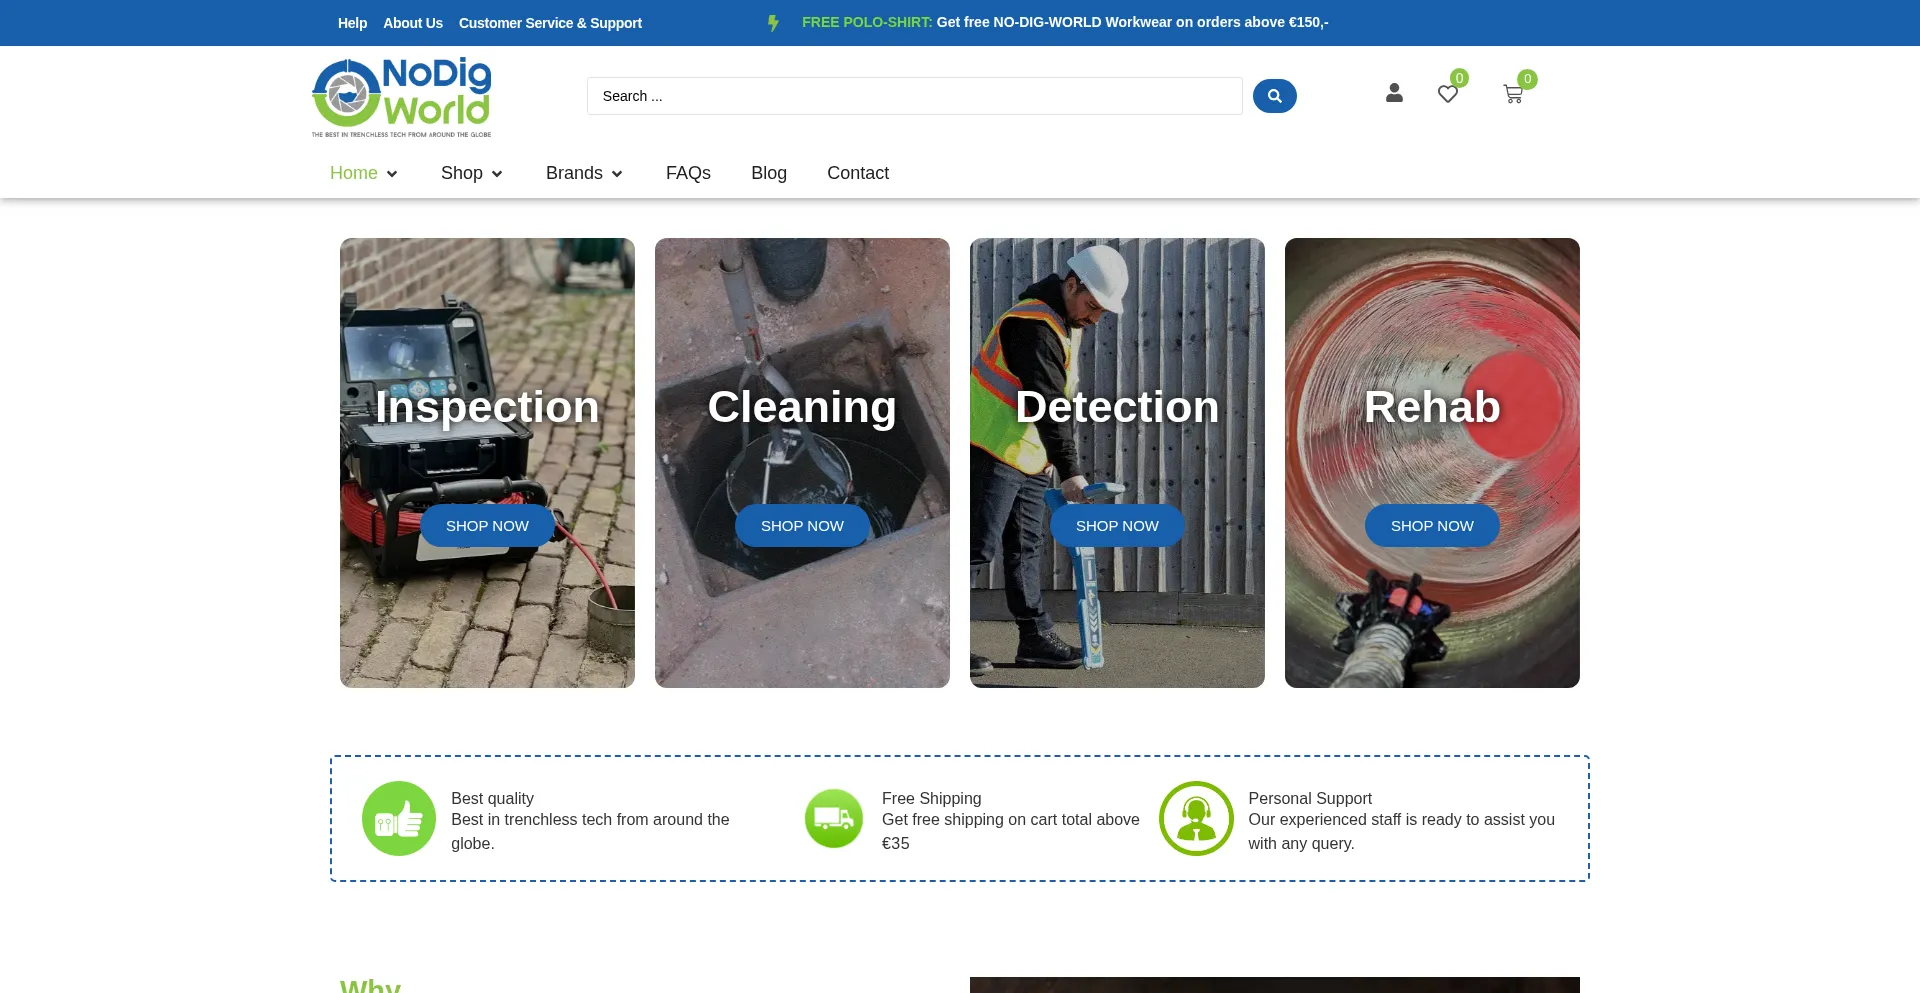
Task: Click the Help link in top bar
Action: (352, 23)
